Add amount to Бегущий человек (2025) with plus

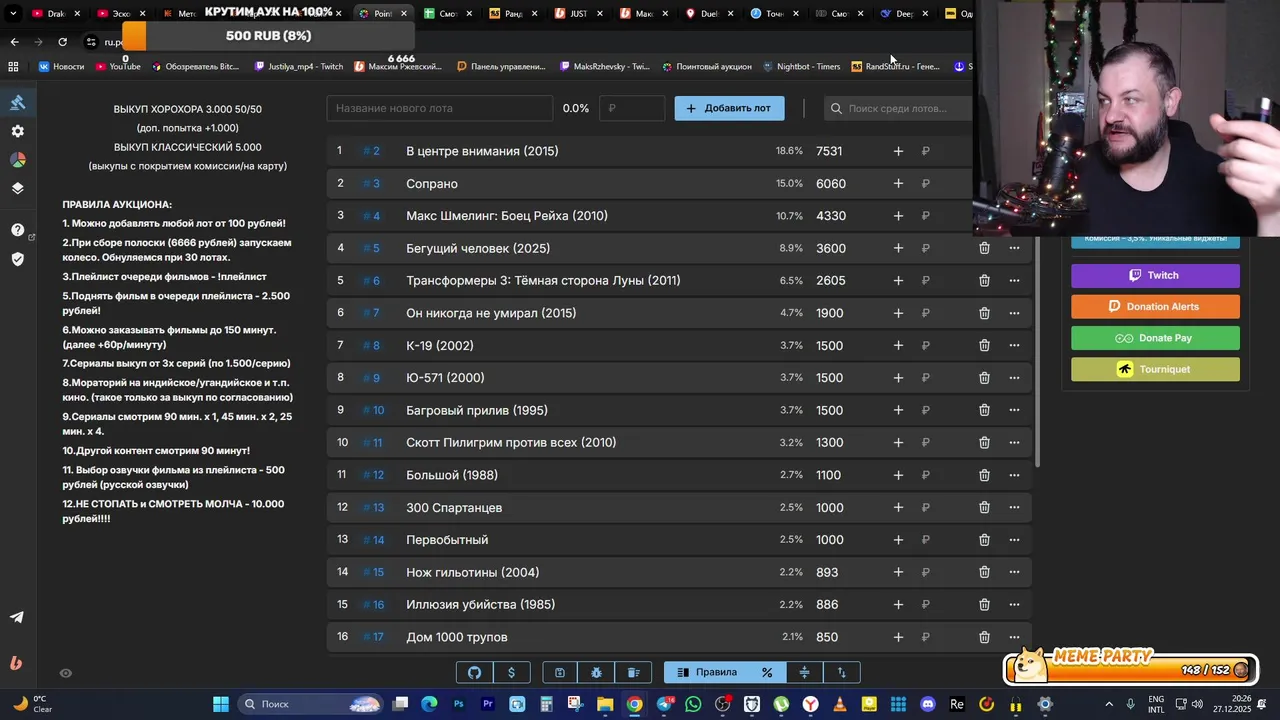(x=898, y=248)
